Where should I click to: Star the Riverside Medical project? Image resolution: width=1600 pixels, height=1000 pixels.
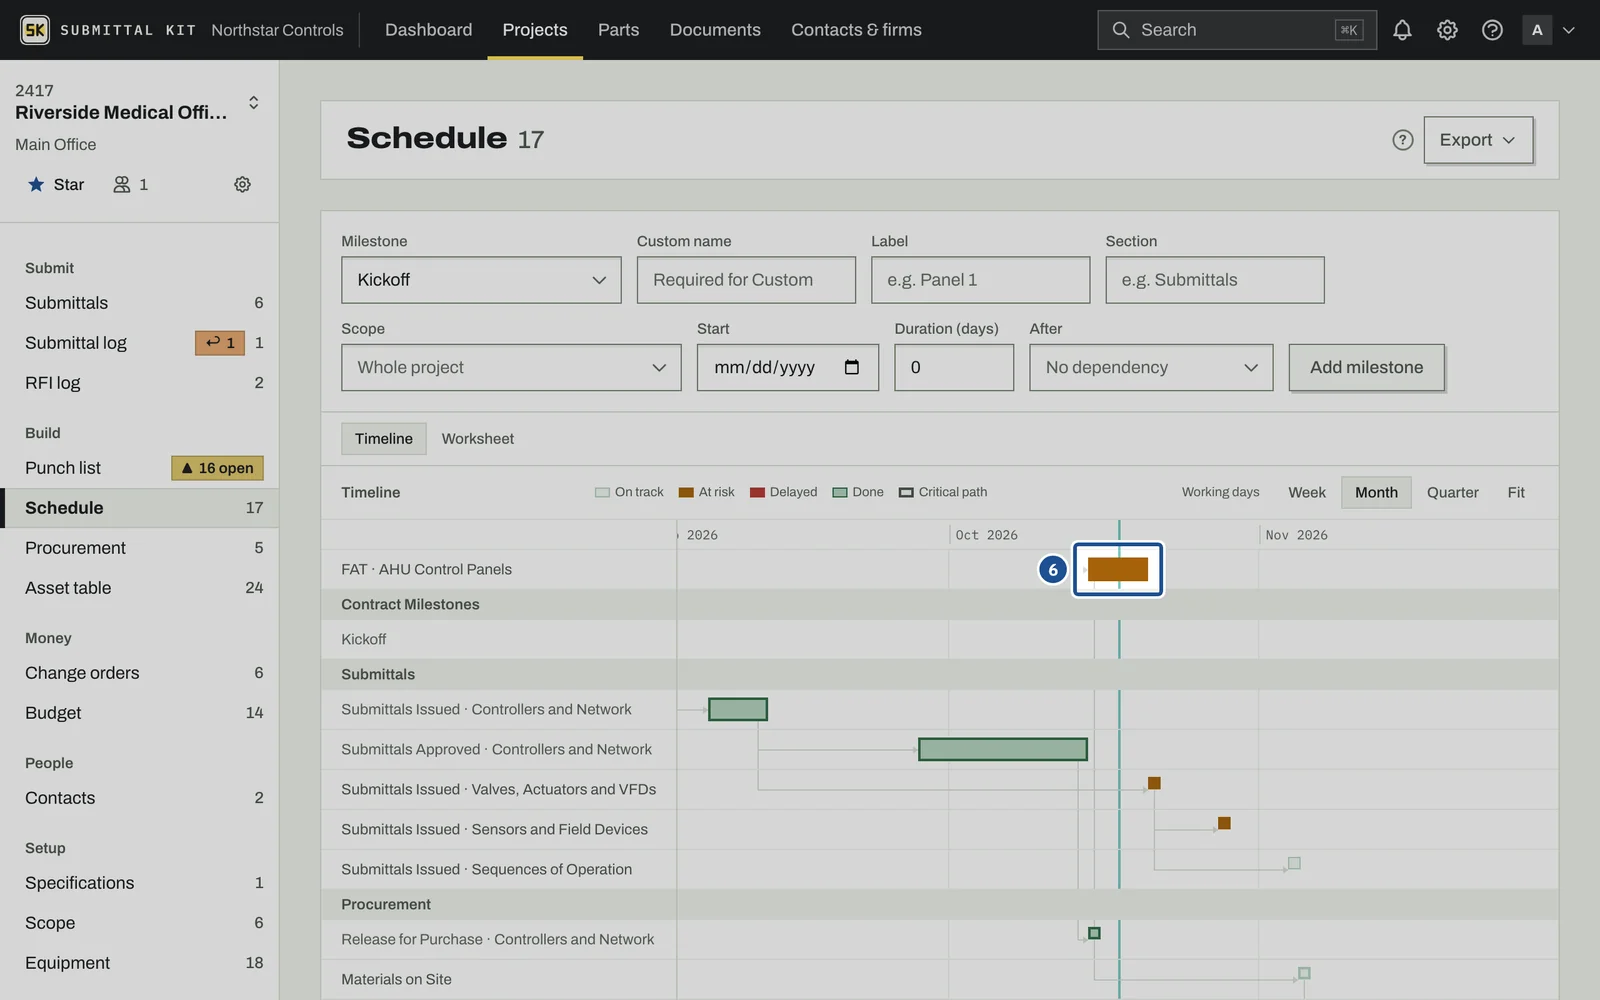pos(56,184)
